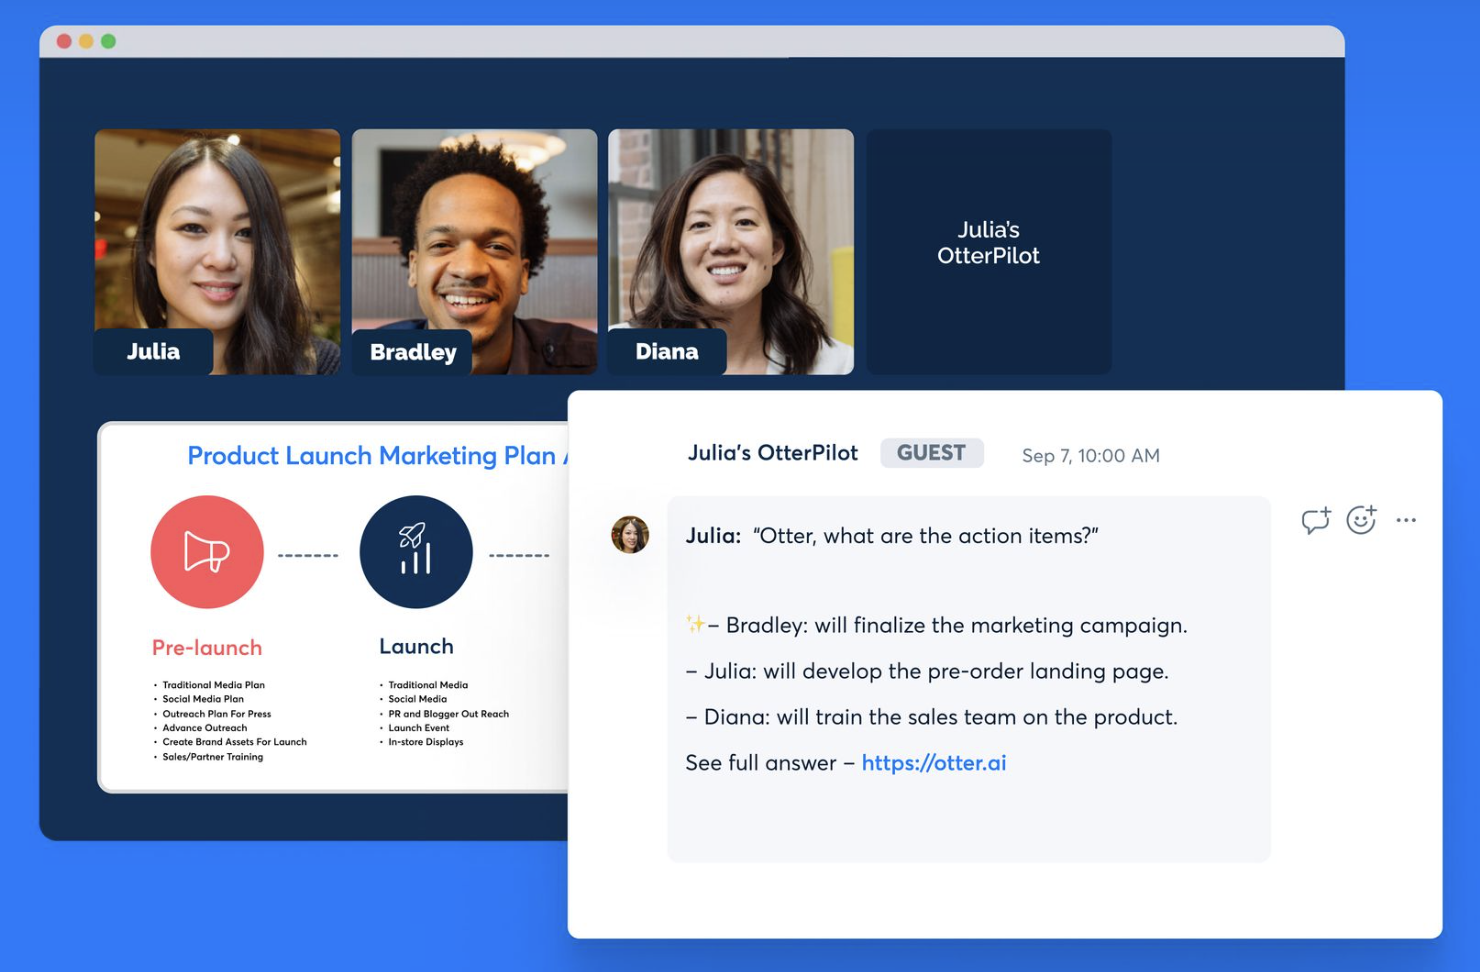Click the GUEST badge
The image size is (1480, 972).
931,453
